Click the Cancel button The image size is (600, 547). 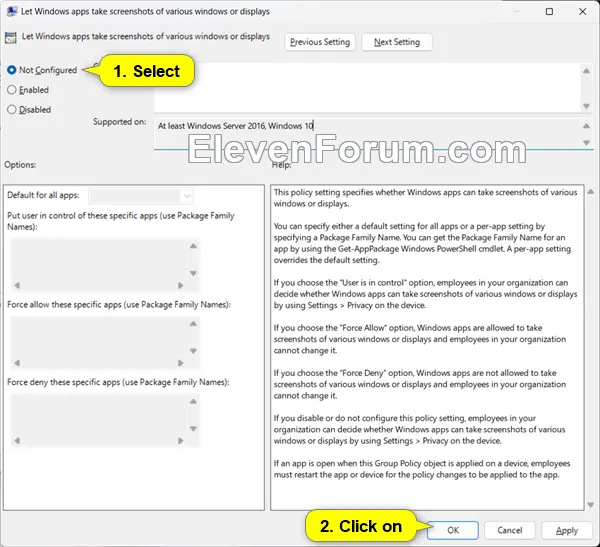(x=510, y=530)
